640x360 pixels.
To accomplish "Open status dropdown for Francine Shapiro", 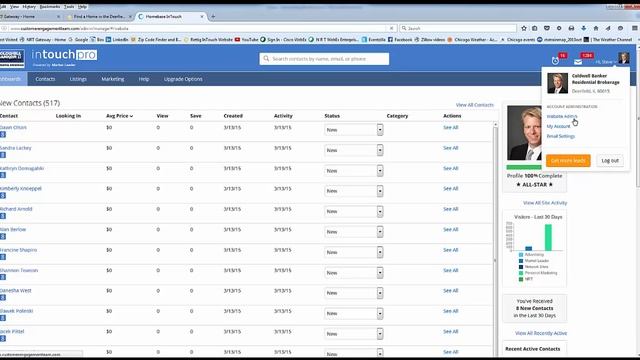I will pyautogui.click(x=354, y=252).
